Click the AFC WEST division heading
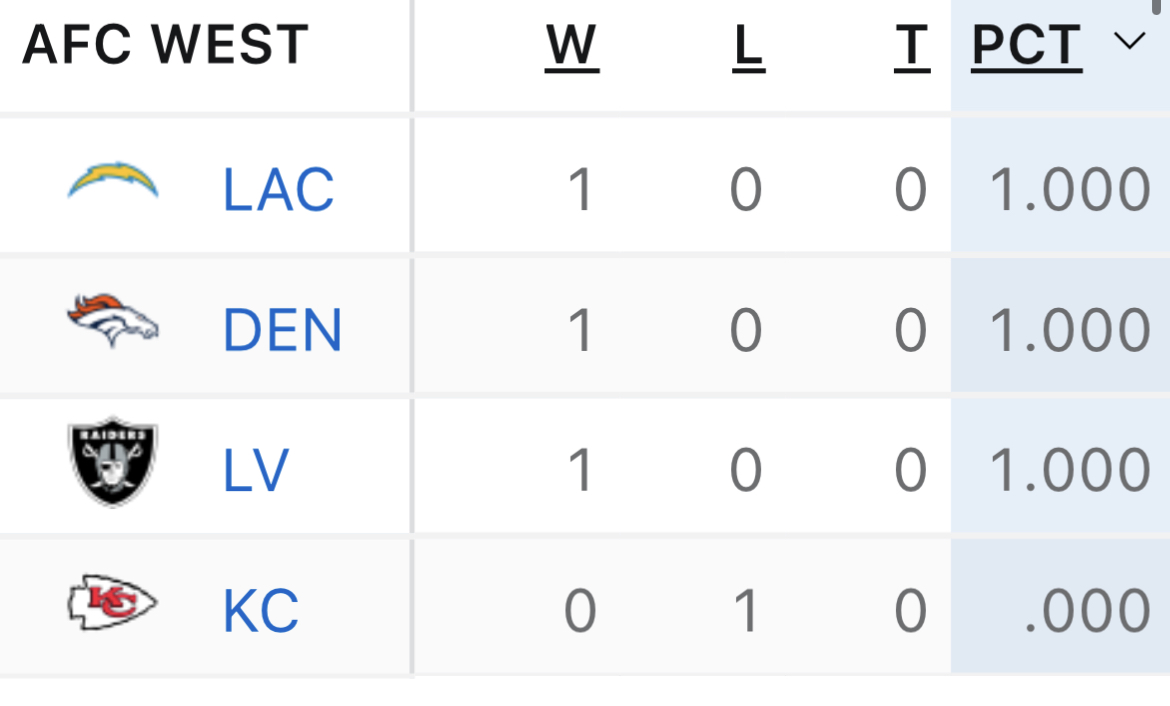This screenshot has width=1170, height=706. tap(166, 44)
